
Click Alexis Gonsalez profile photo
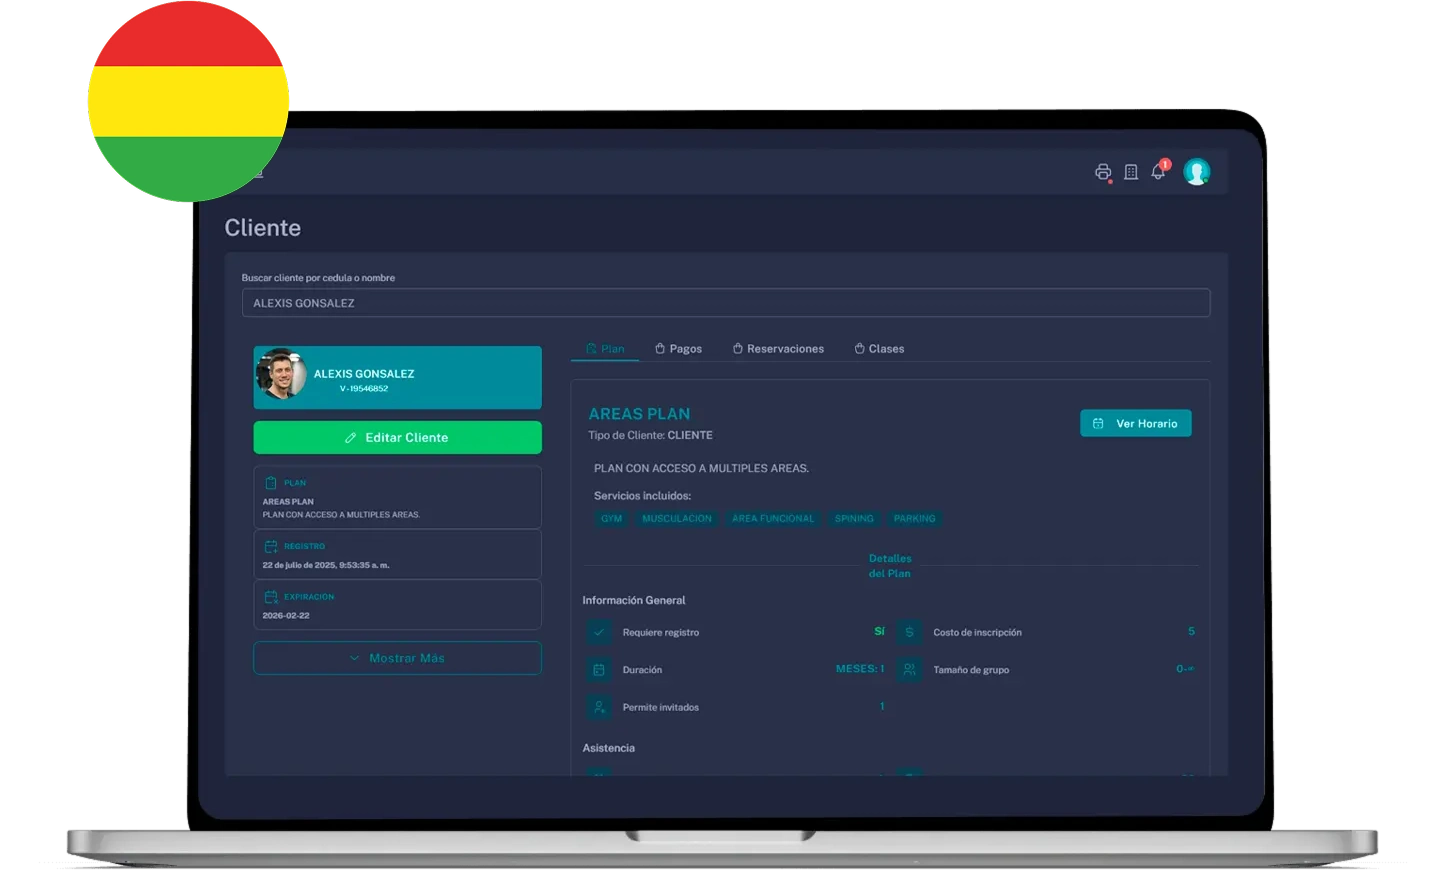[x=281, y=376]
